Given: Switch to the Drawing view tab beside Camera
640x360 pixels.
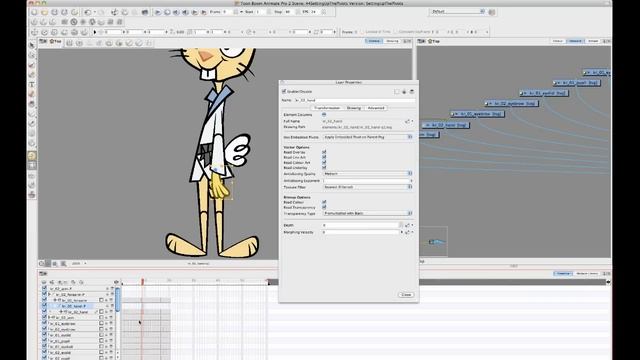Looking at the screenshot, I should point(392,41).
